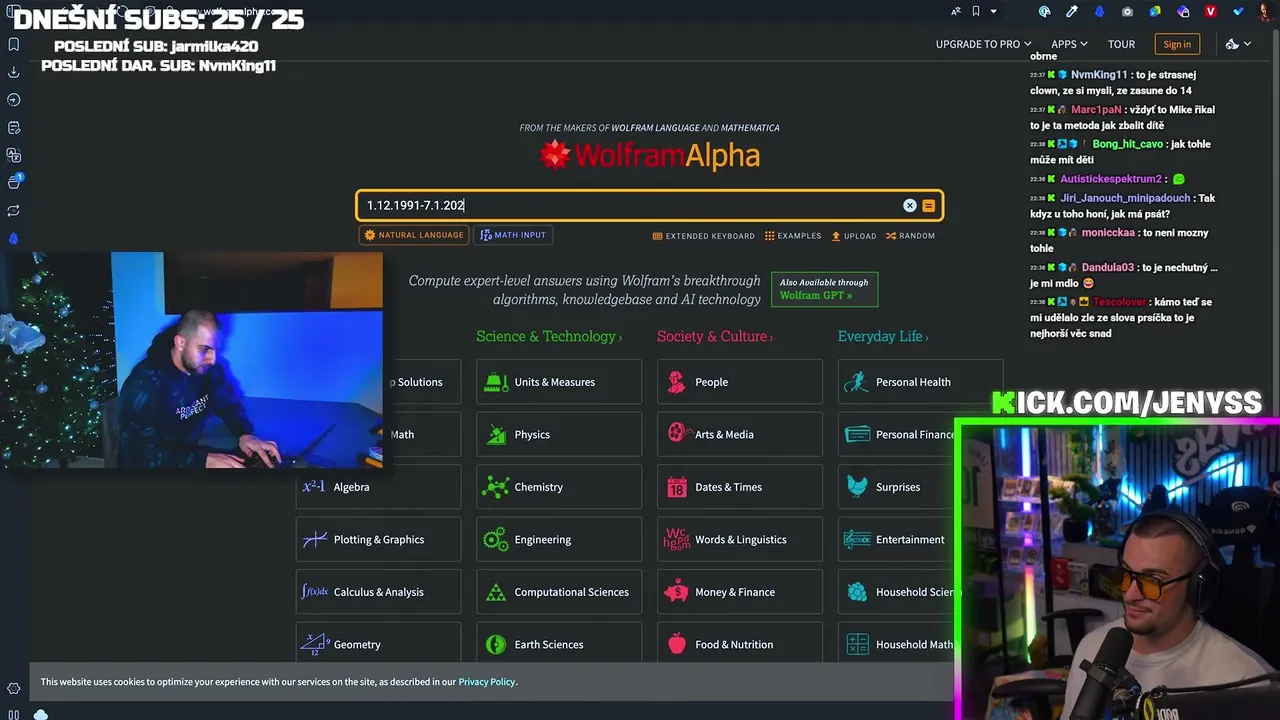Open the Dates & Times topic
This screenshot has width=1280, height=720.
pos(740,487)
